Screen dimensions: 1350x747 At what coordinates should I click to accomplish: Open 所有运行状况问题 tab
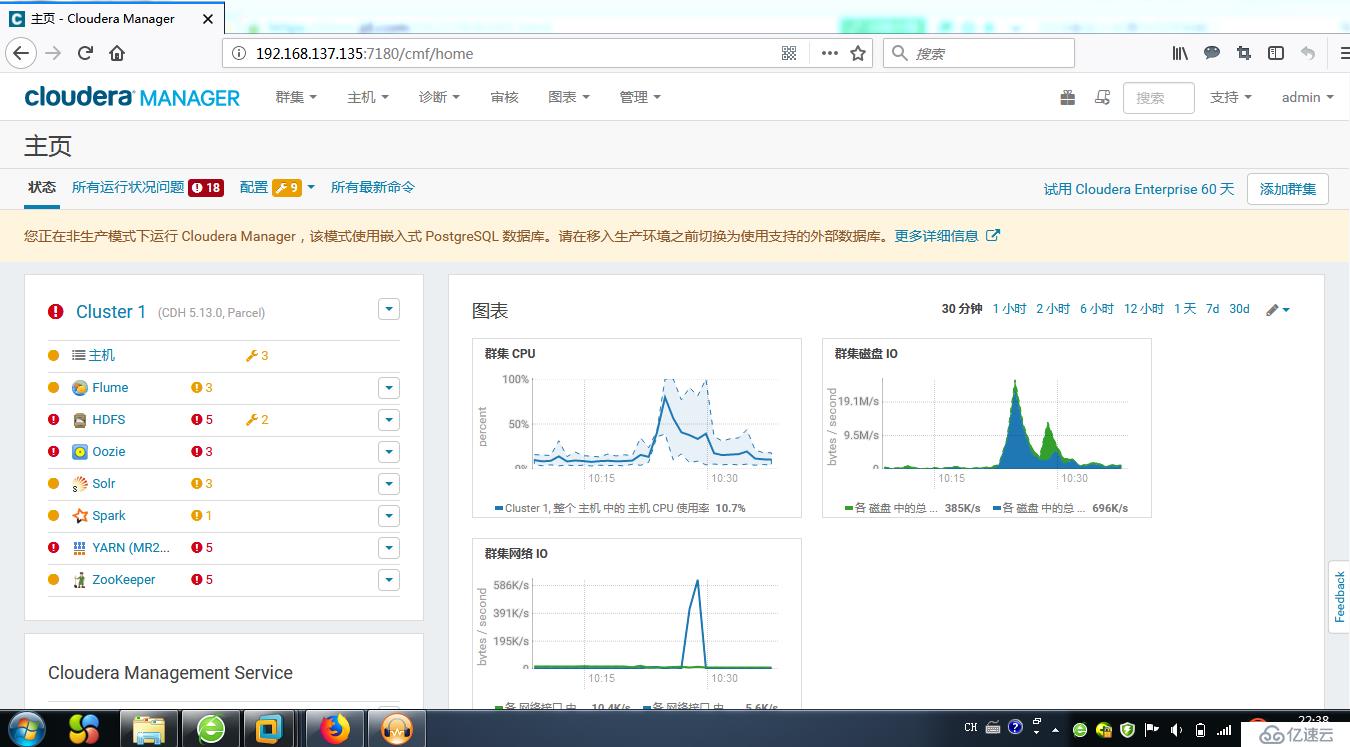point(147,187)
